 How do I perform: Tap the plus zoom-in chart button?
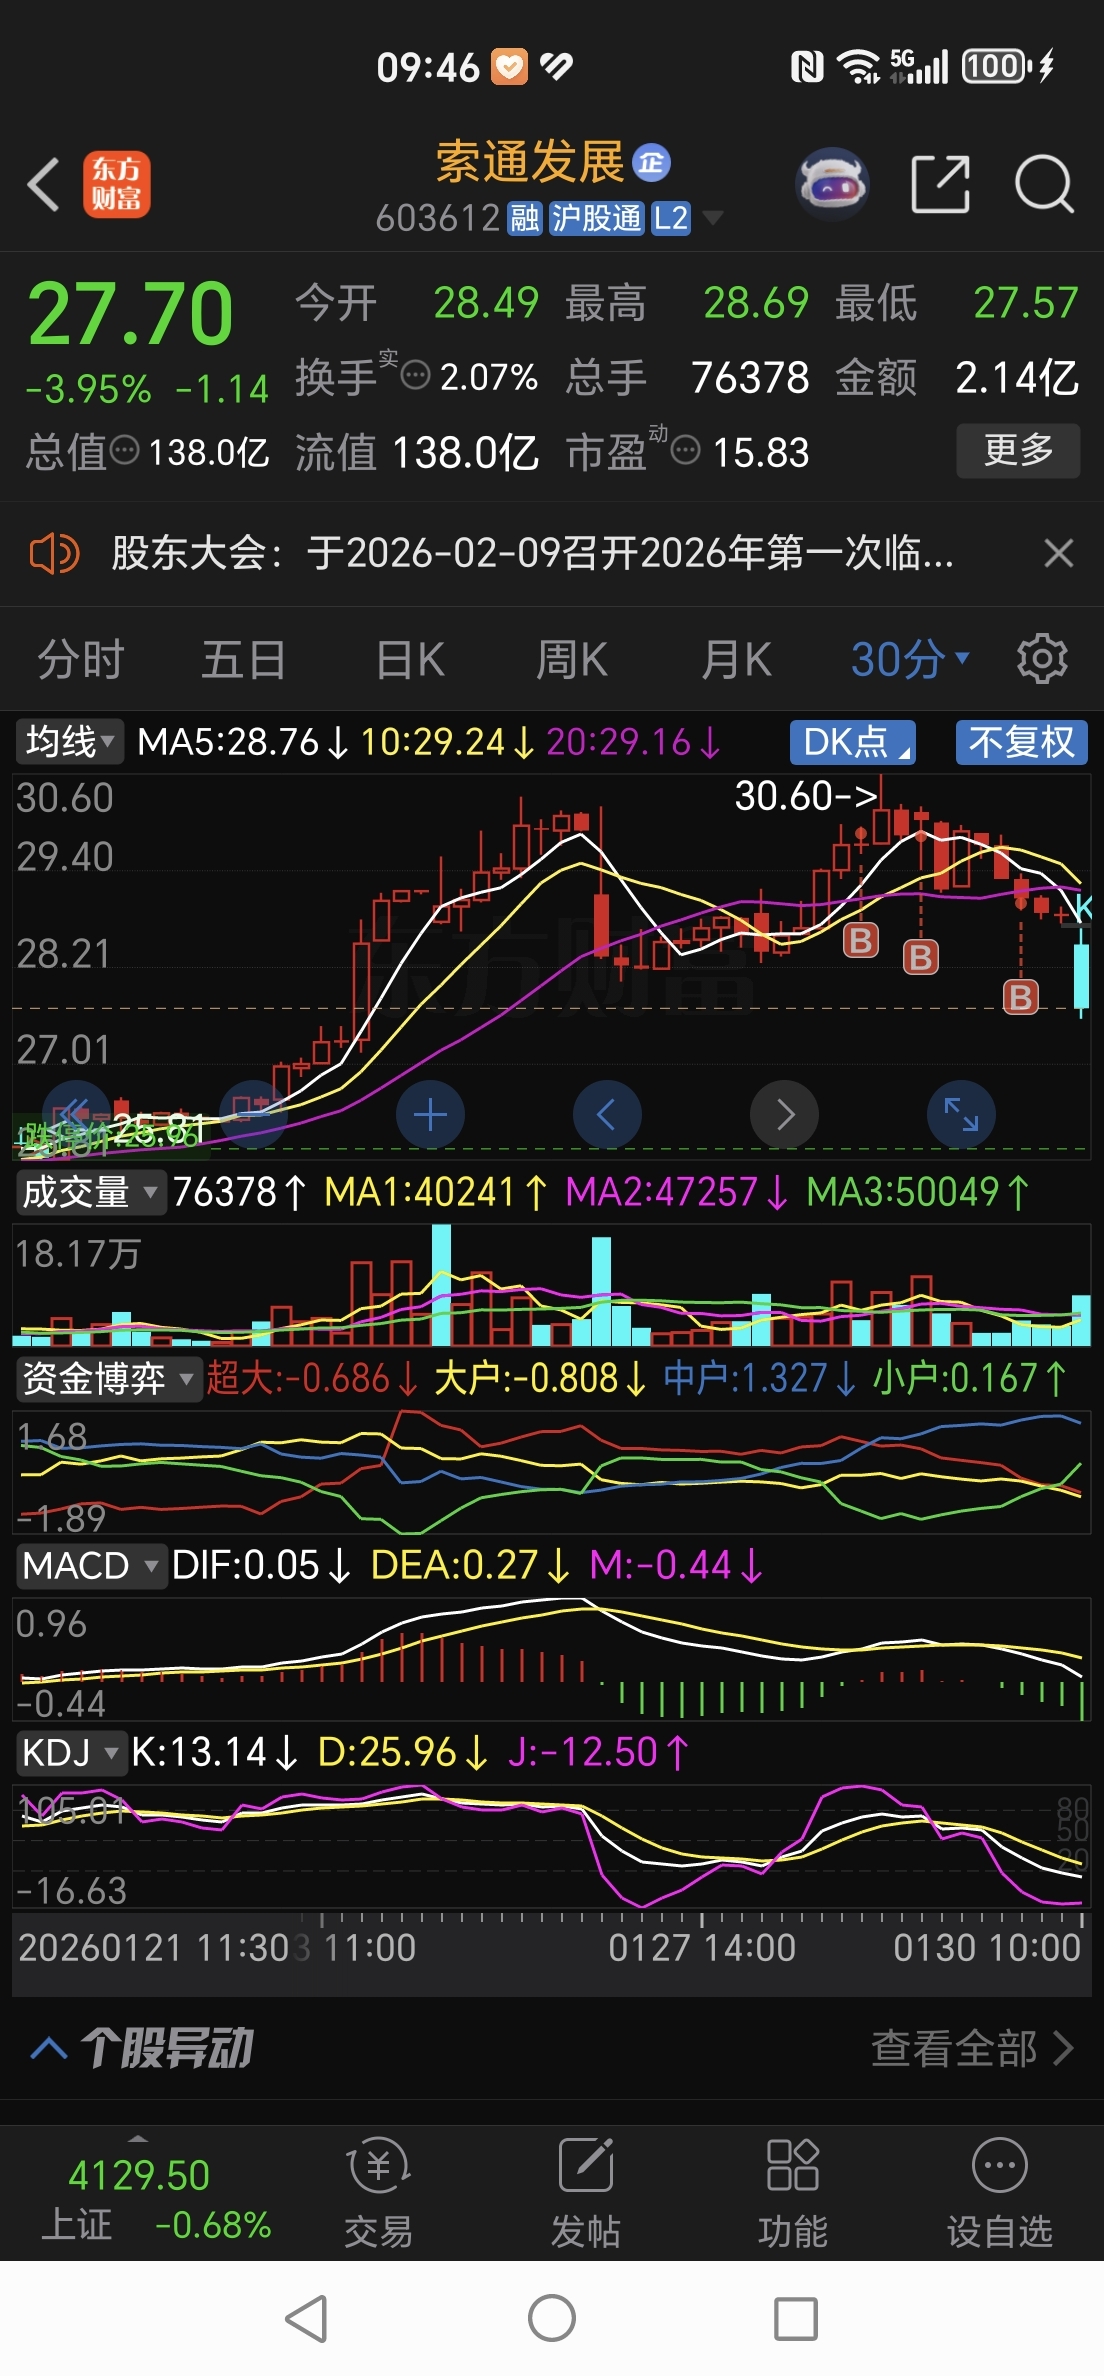pyautogui.click(x=430, y=1114)
